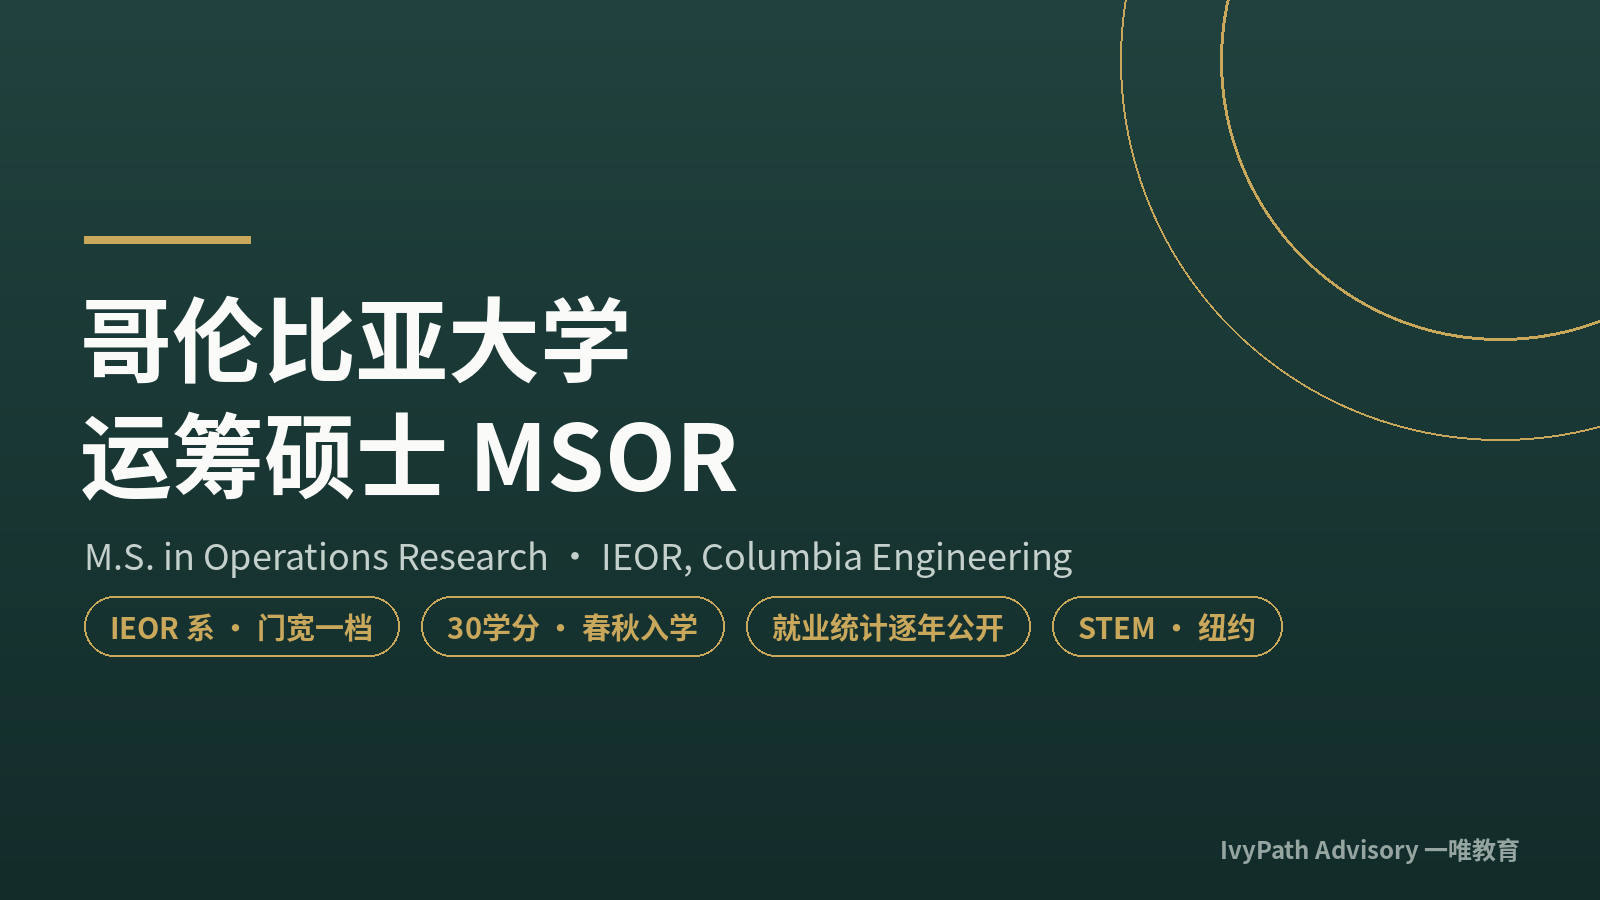Click the IvyPath Advisory 一唯教育 footer text
This screenshot has height=900, width=1600.
(x=1369, y=850)
